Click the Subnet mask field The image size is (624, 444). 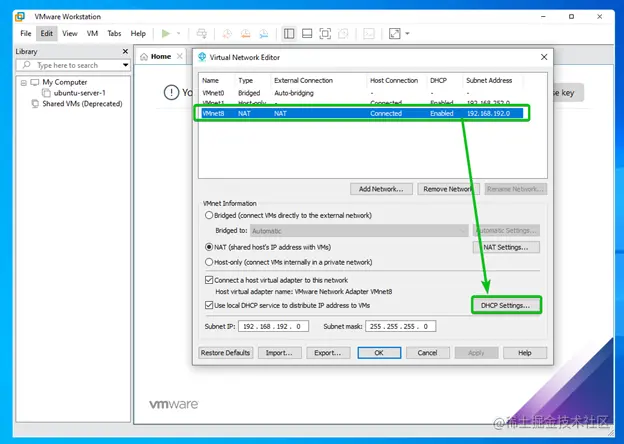click(400, 326)
